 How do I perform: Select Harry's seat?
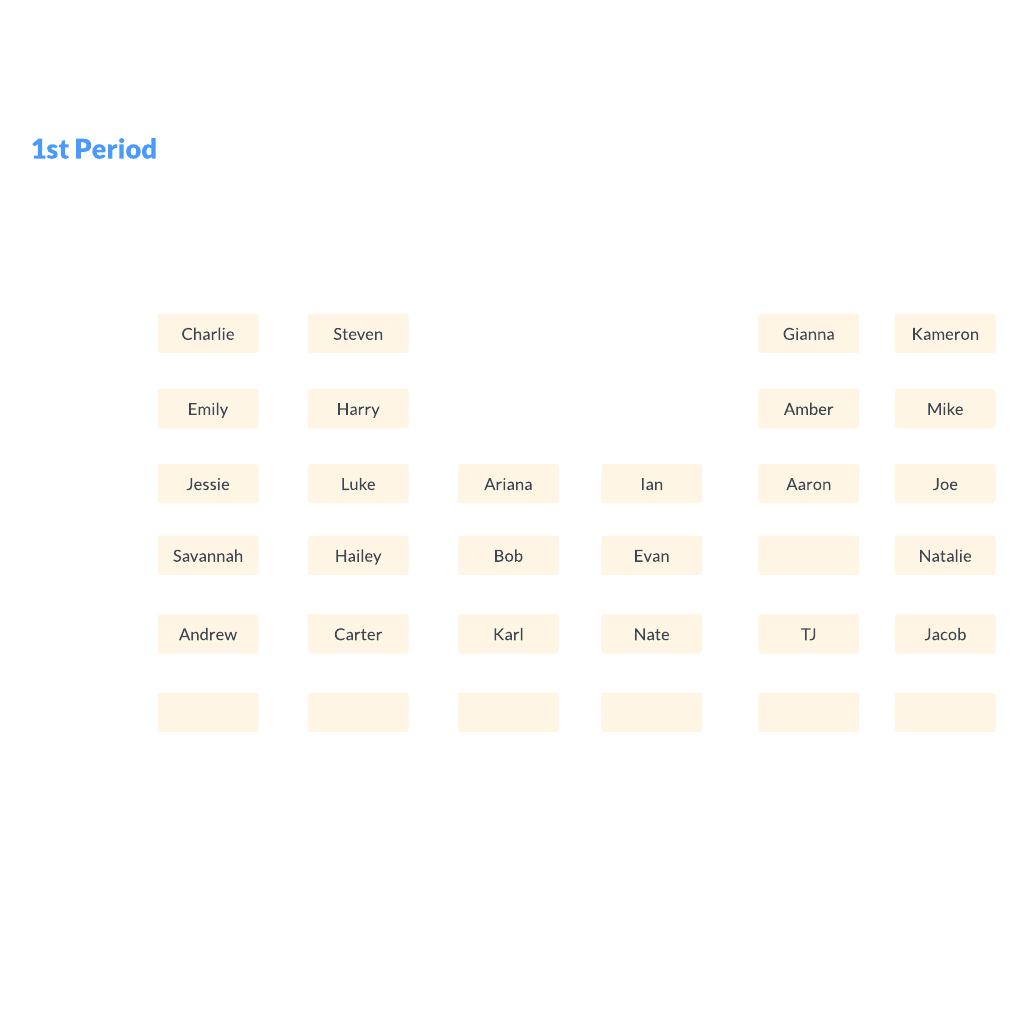pyautogui.click(x=358, y=409)
